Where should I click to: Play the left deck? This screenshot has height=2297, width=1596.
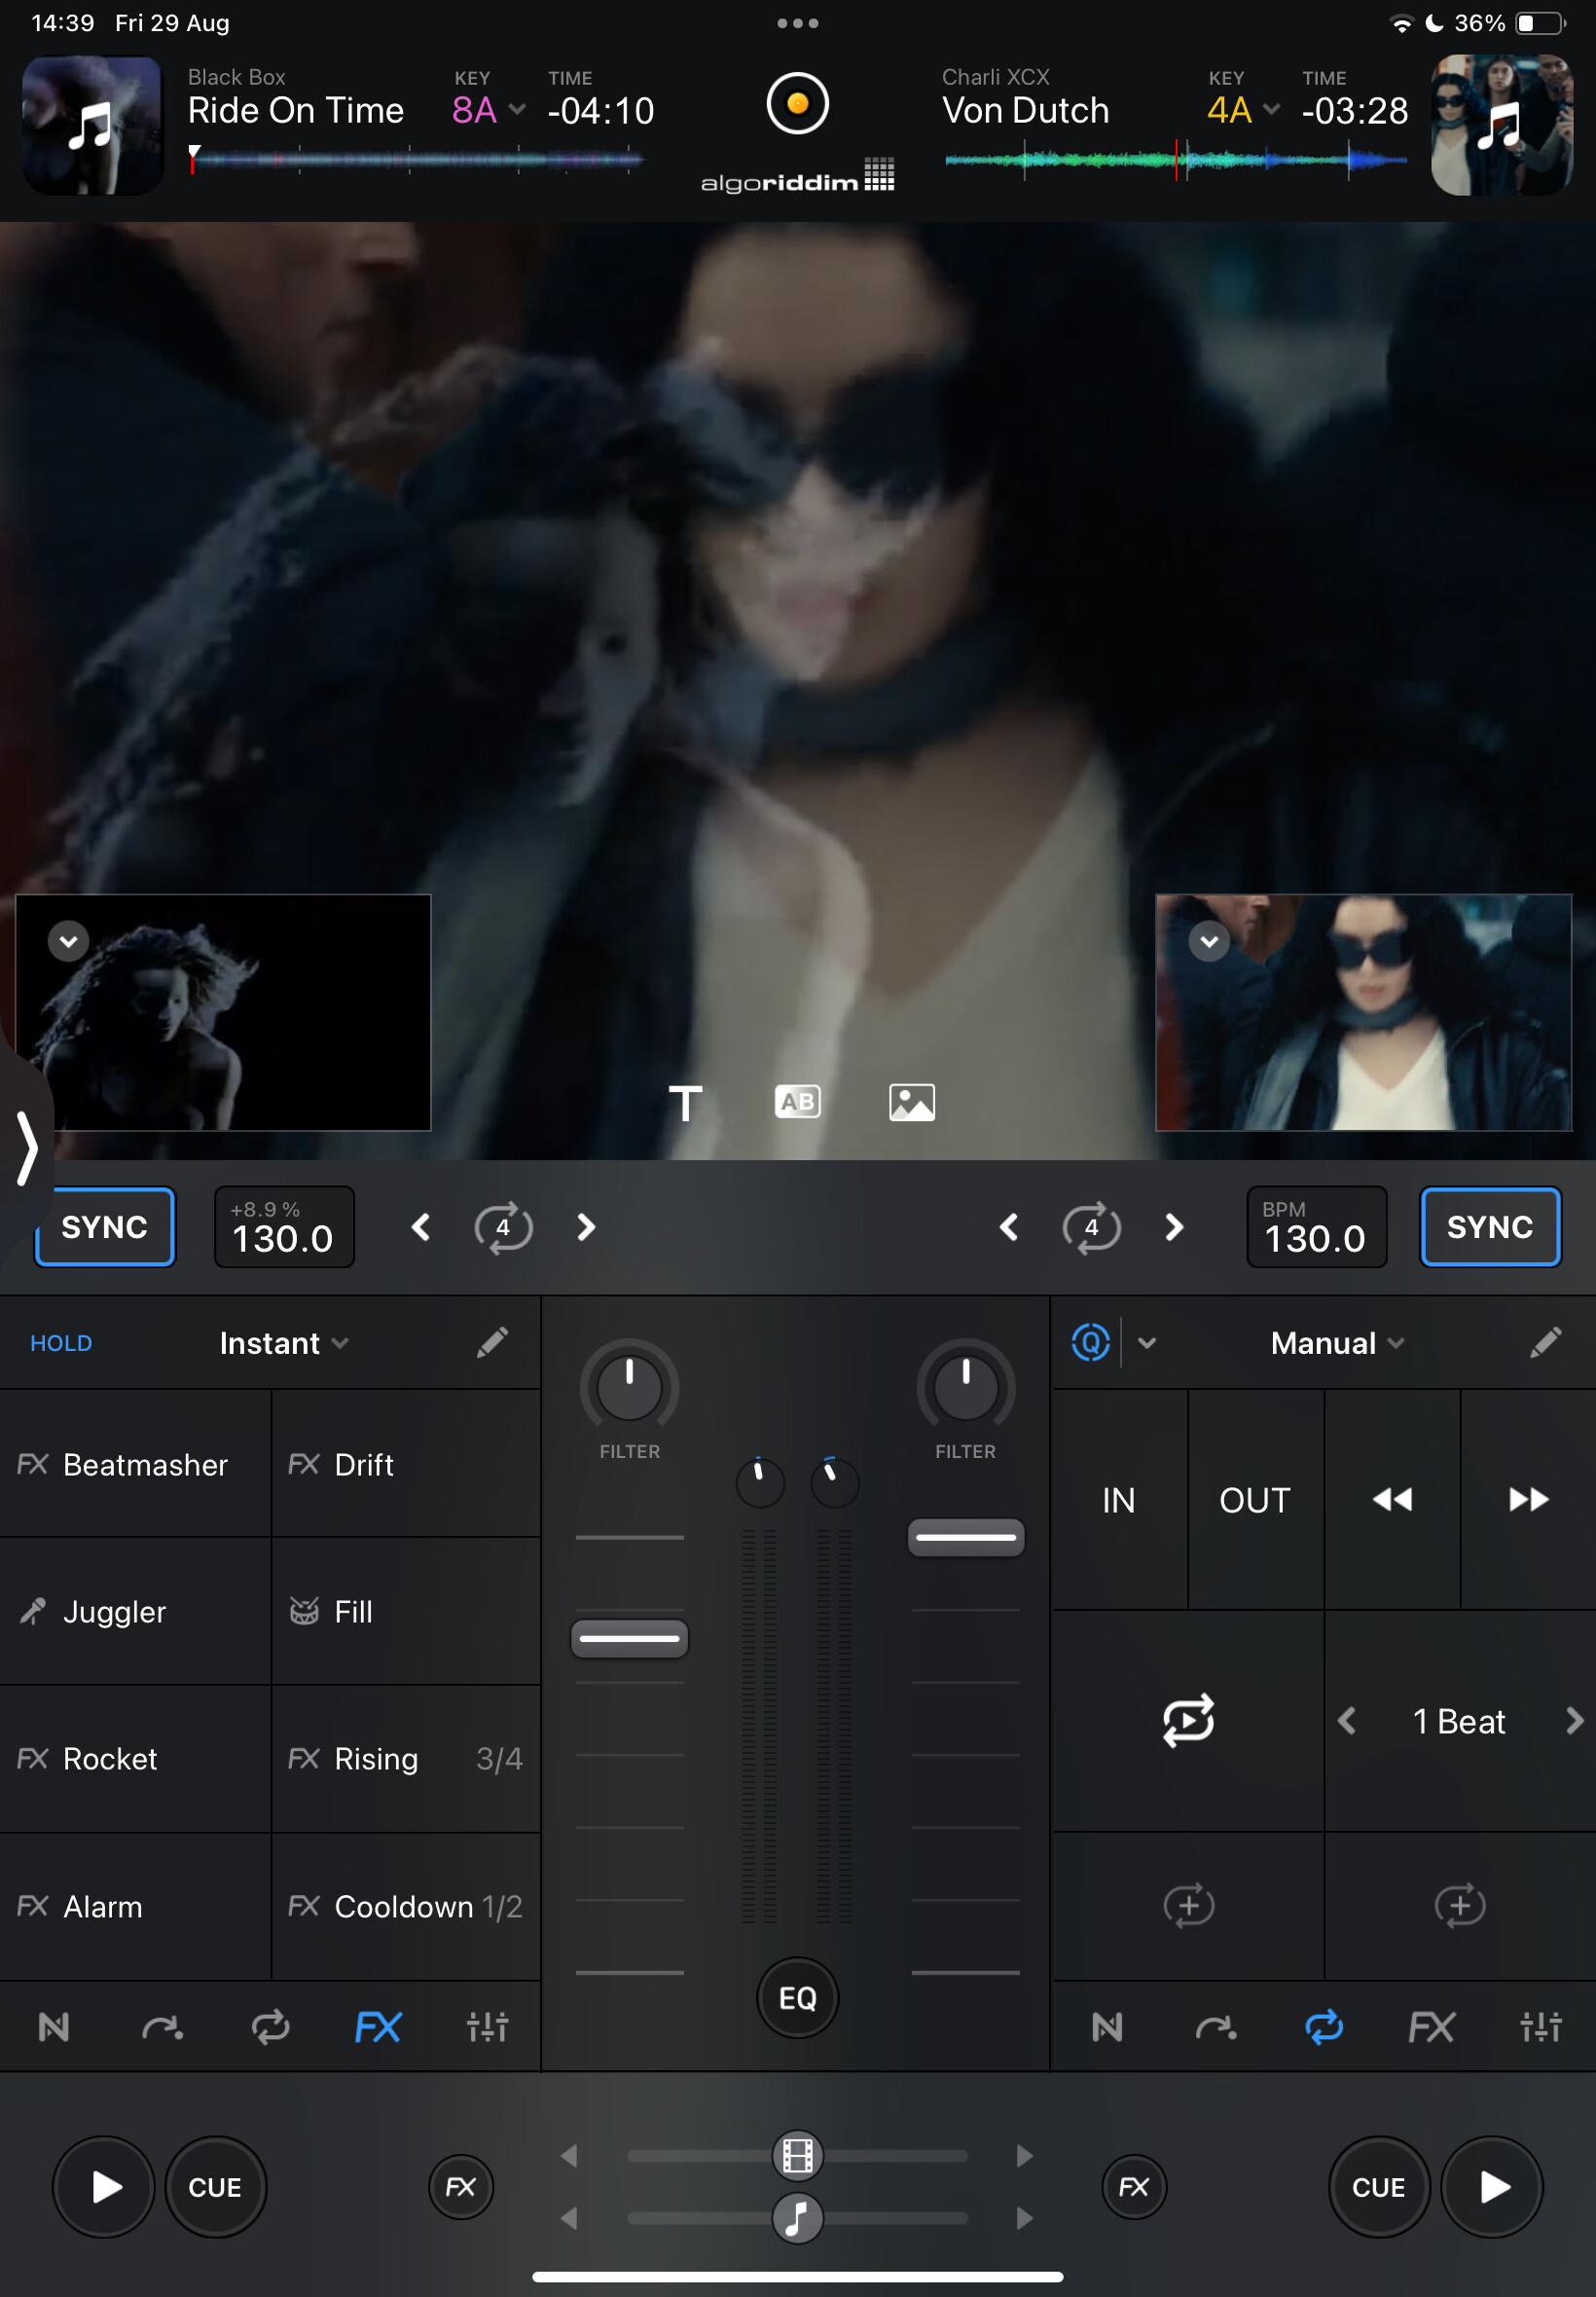tap(104, 2187)
